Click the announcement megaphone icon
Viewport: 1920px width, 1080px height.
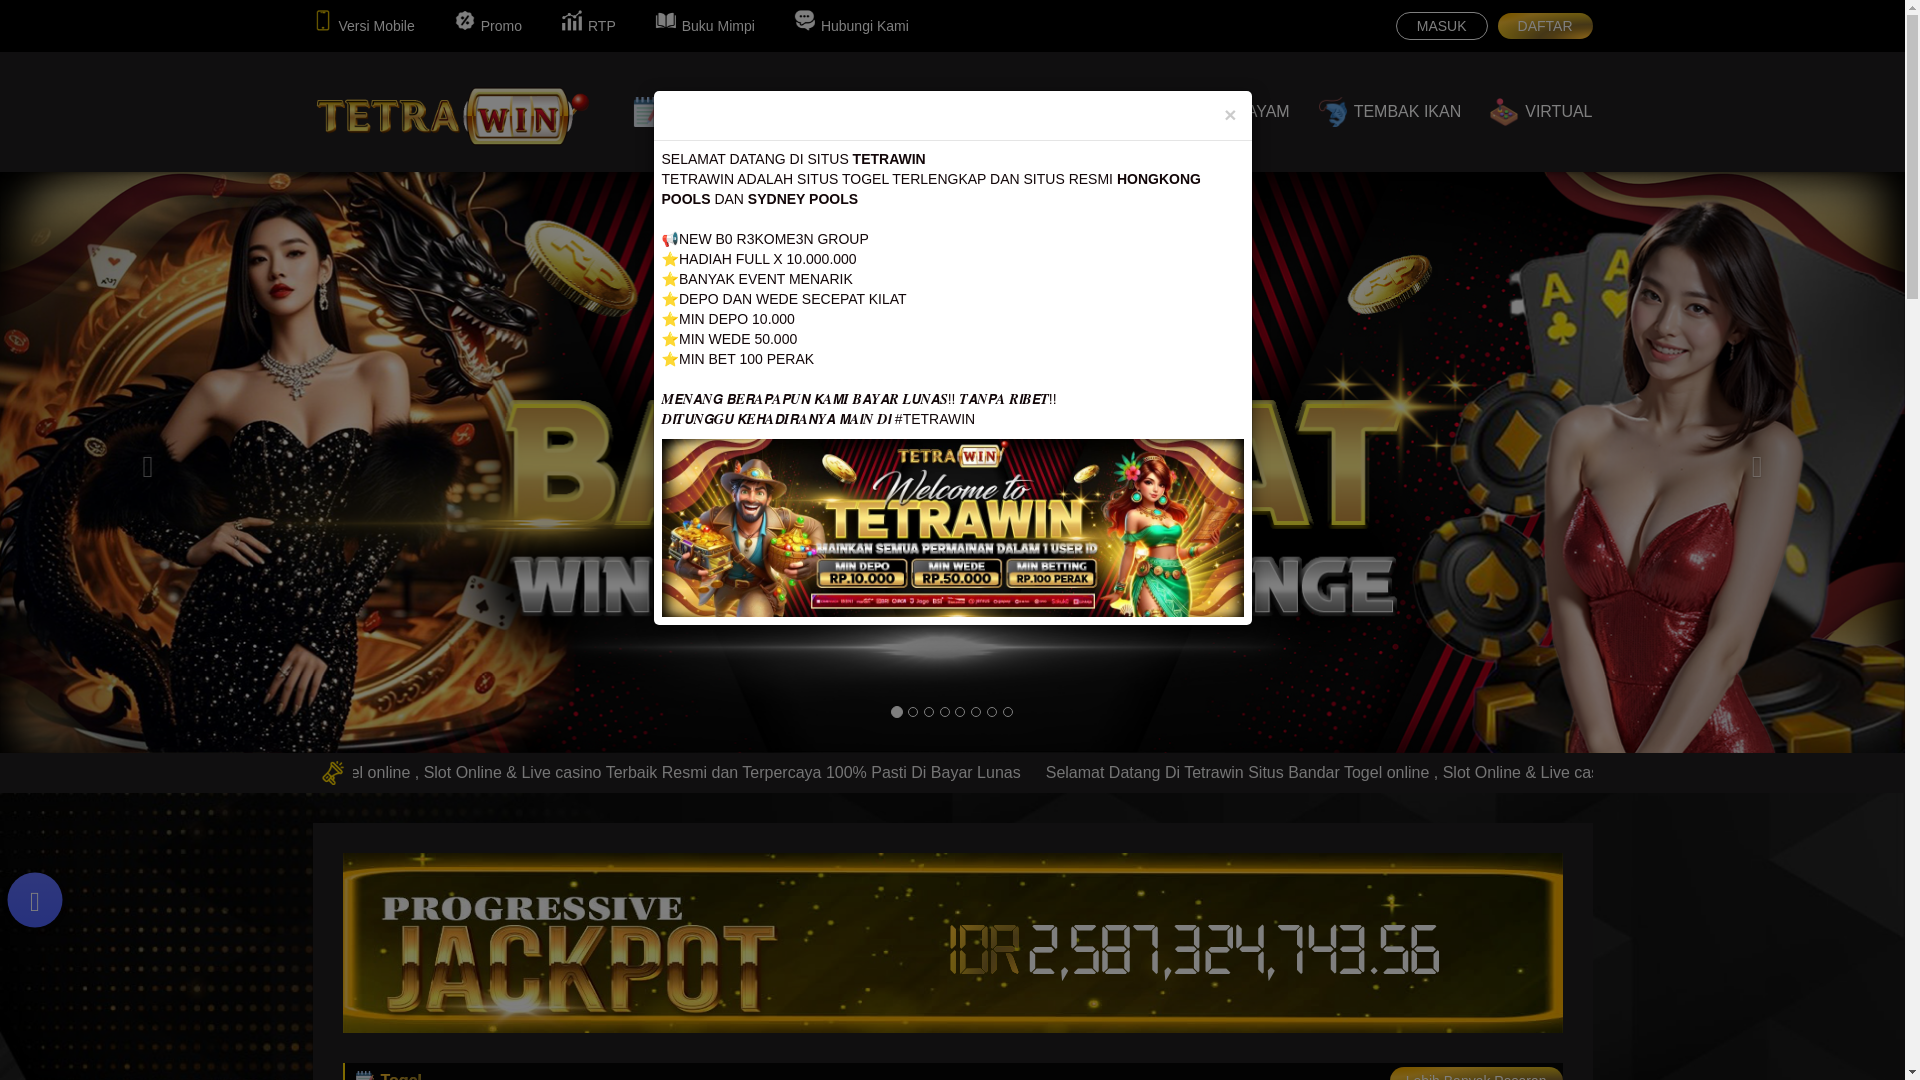333,772
